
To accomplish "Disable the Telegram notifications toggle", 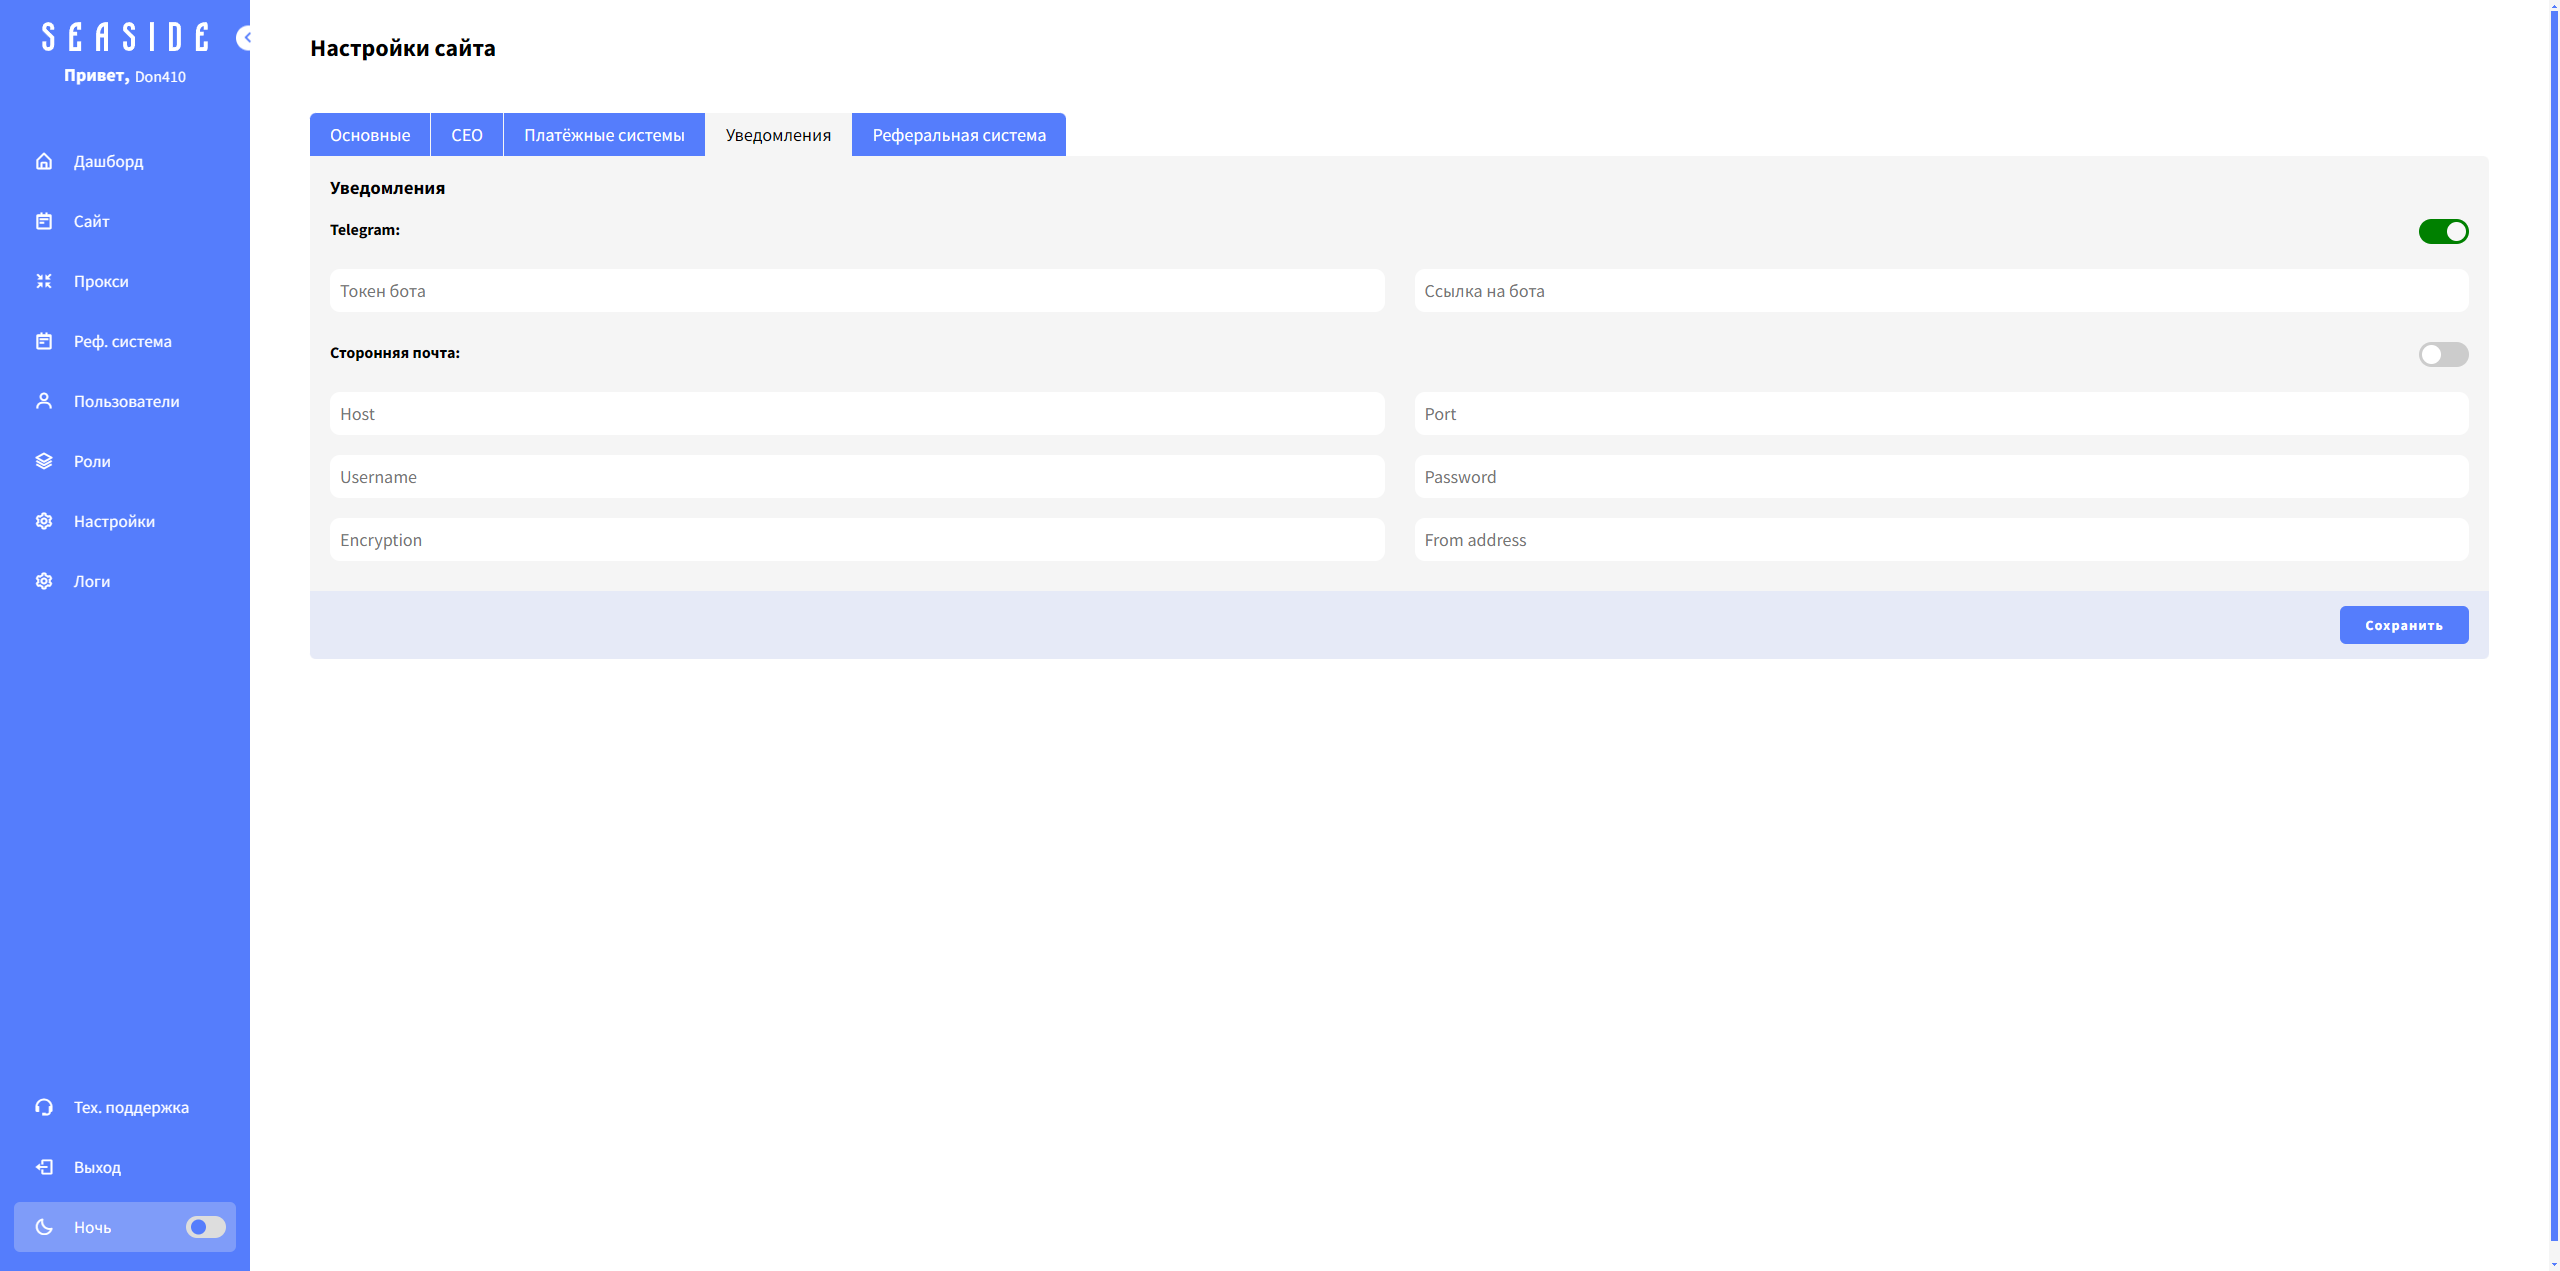I will (2443, 232).
